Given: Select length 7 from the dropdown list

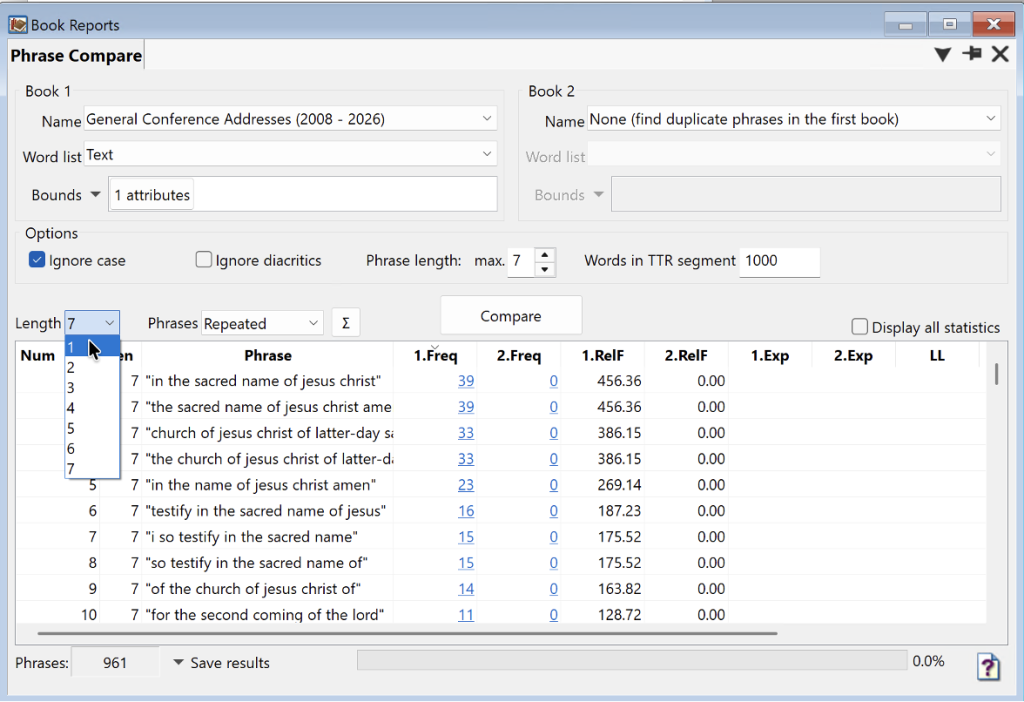Looking at the screenshot, I should (x=92, y=468).
